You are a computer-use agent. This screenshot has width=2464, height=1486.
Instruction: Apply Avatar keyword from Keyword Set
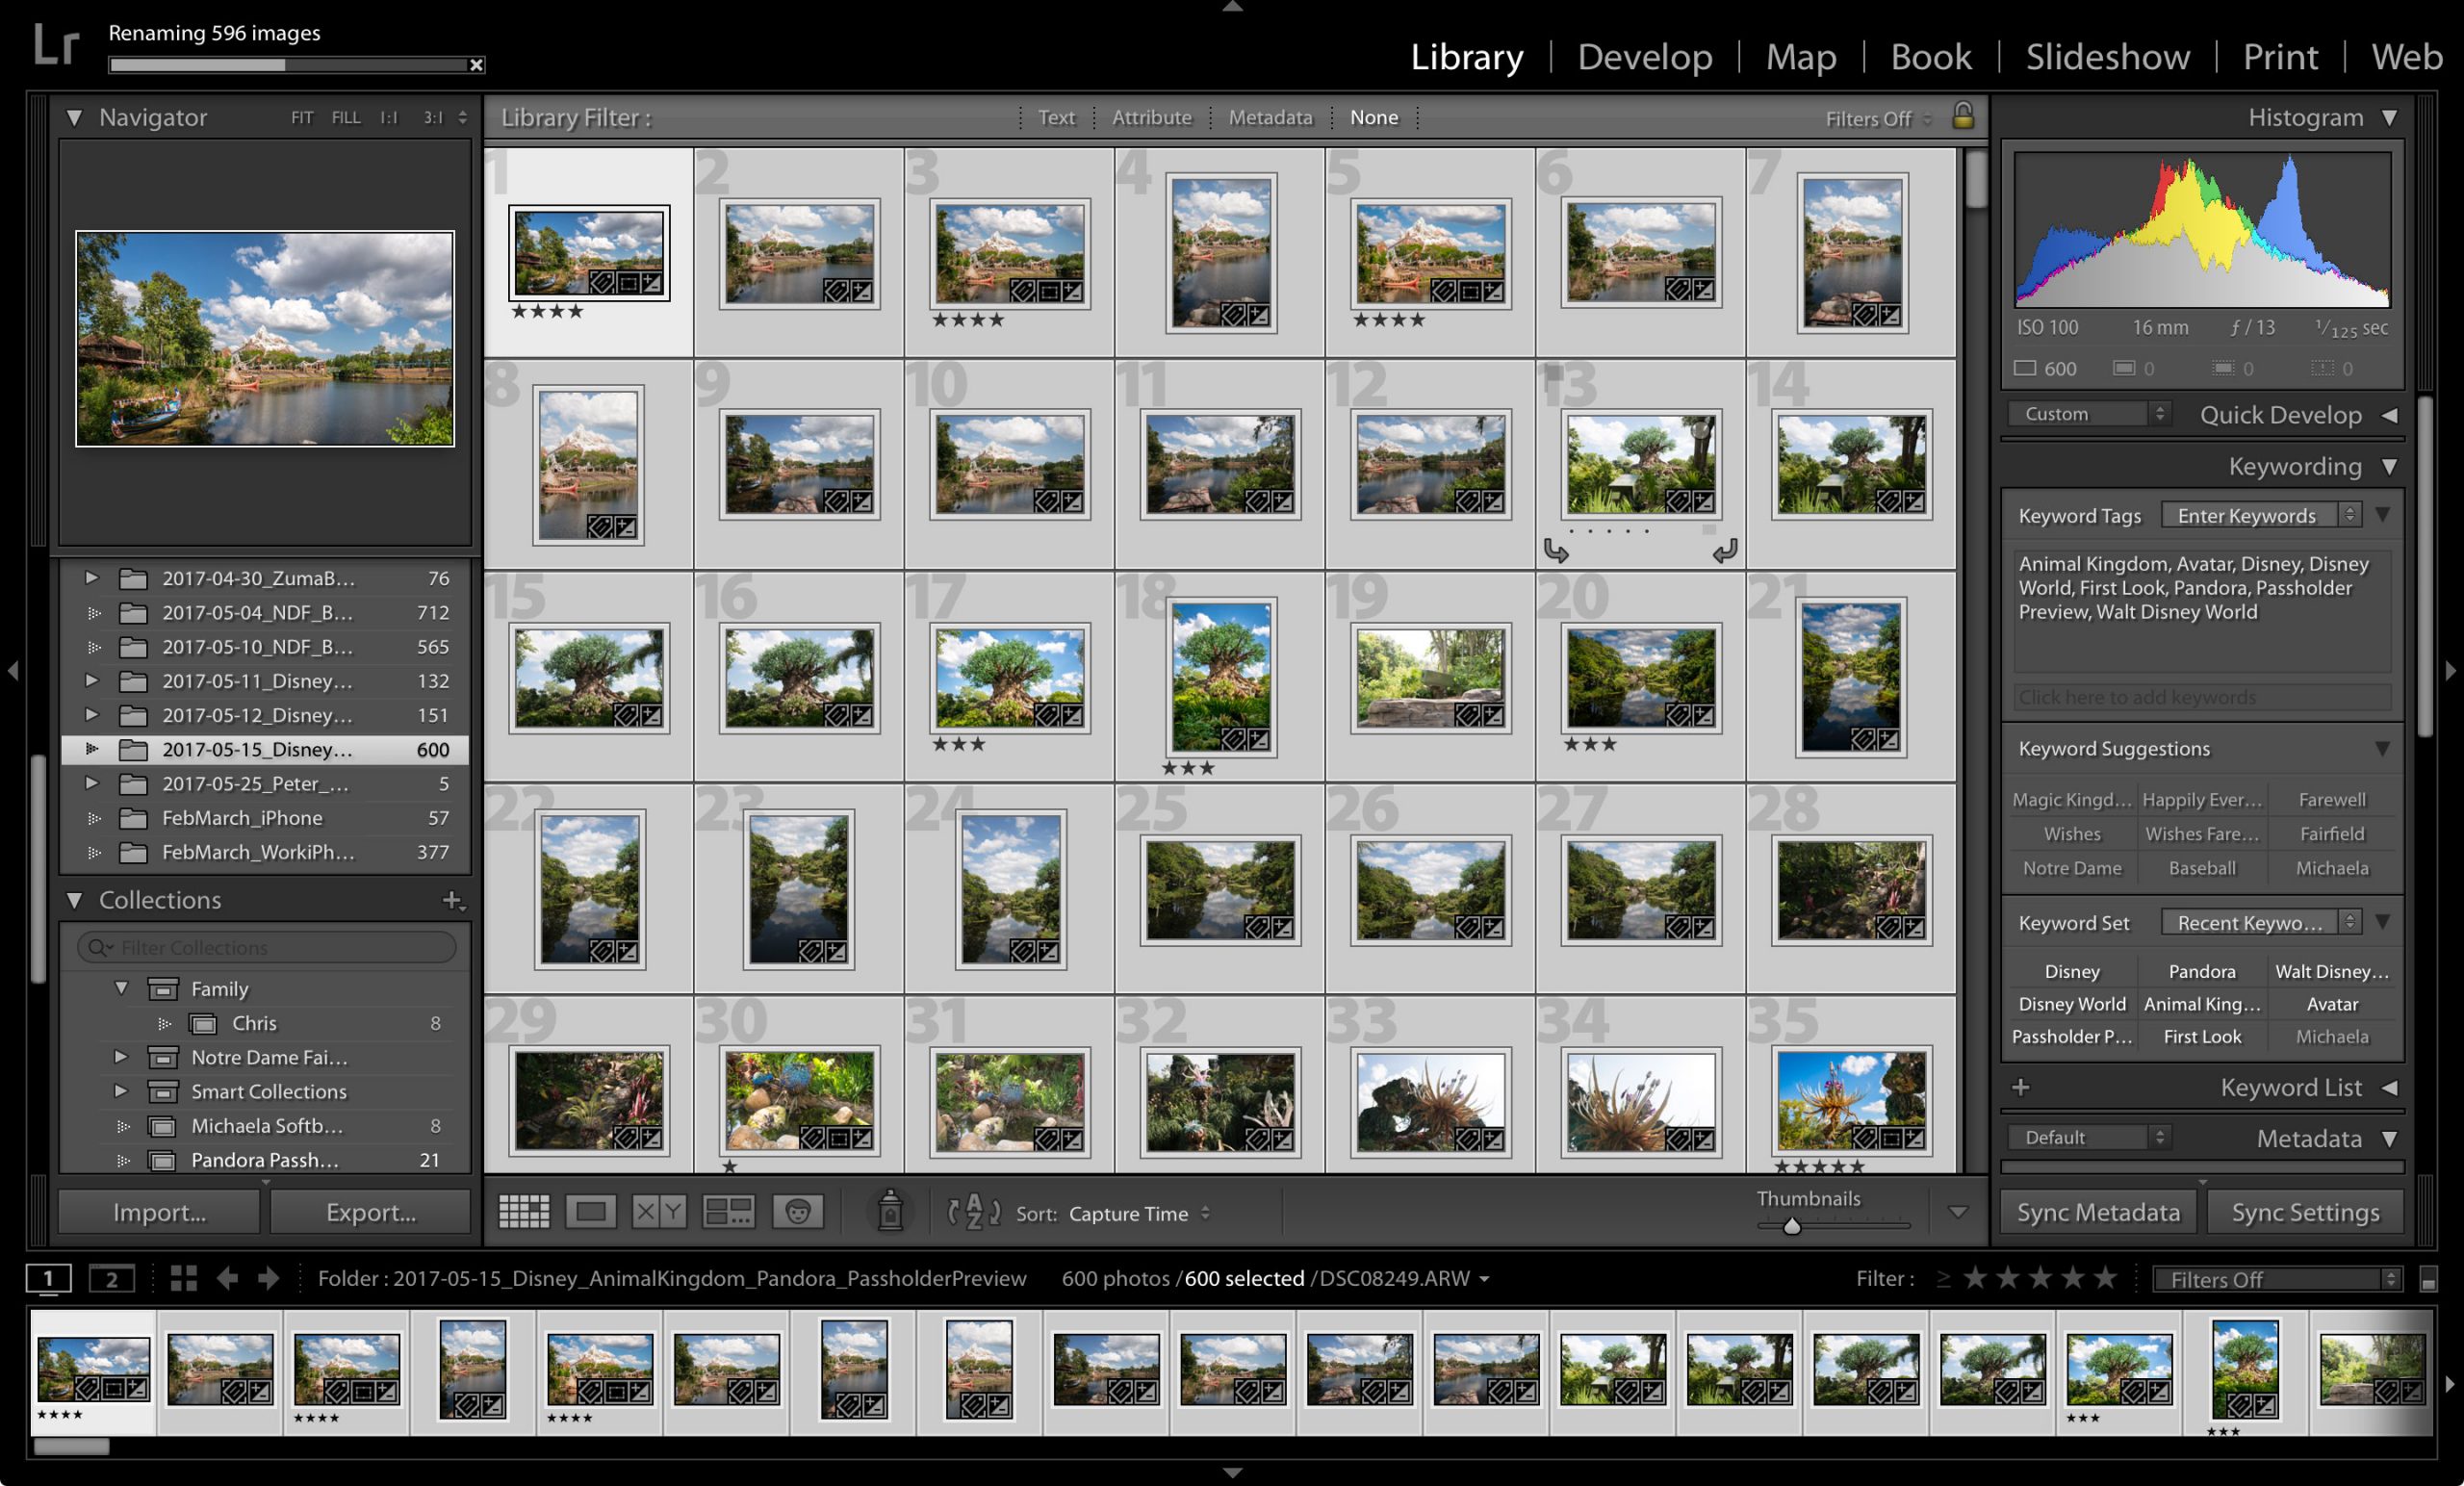[2332, 1003]
